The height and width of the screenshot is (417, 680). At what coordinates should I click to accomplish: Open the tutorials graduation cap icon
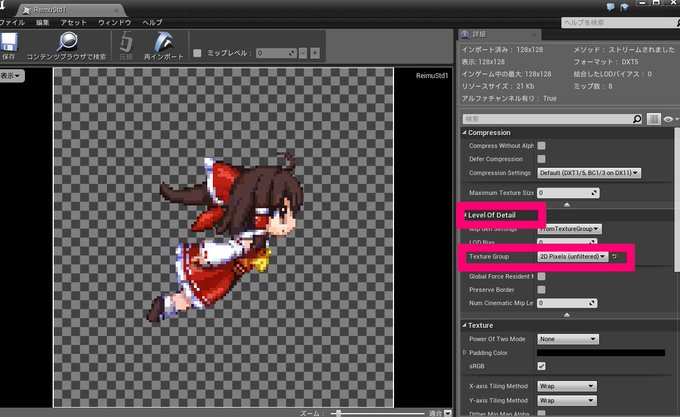point(624,6)
